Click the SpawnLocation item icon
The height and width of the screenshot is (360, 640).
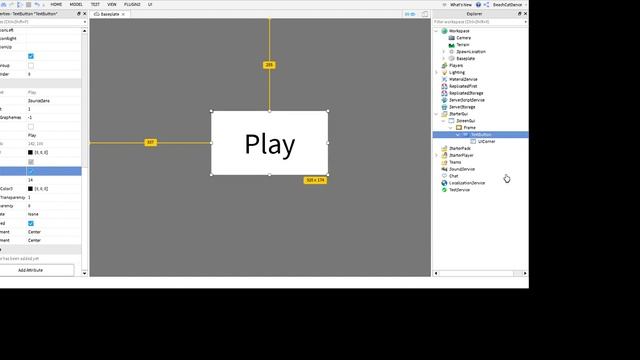click(x=451, y=52)
